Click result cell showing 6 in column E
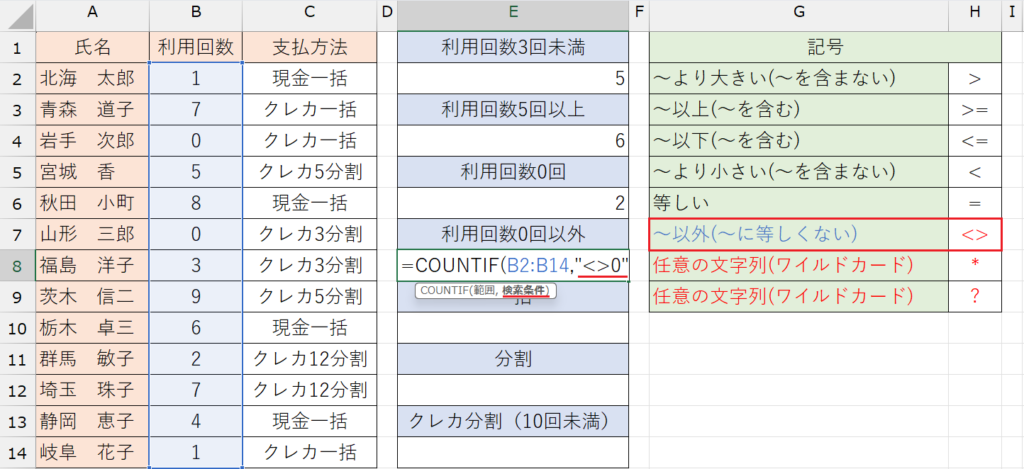 (x=513, y=141)
